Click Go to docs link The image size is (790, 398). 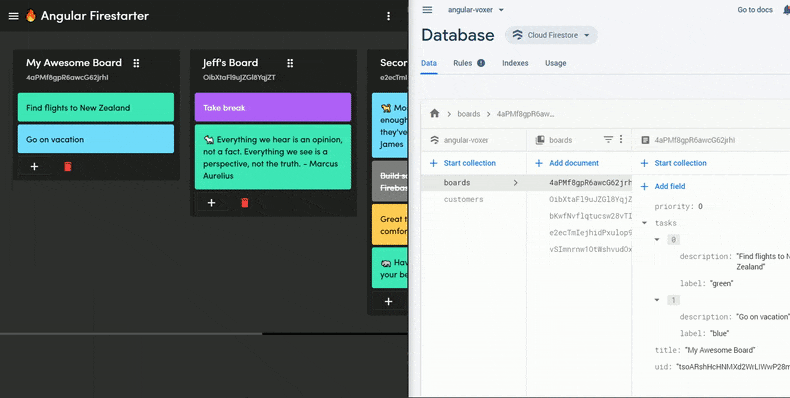point(755,10)
